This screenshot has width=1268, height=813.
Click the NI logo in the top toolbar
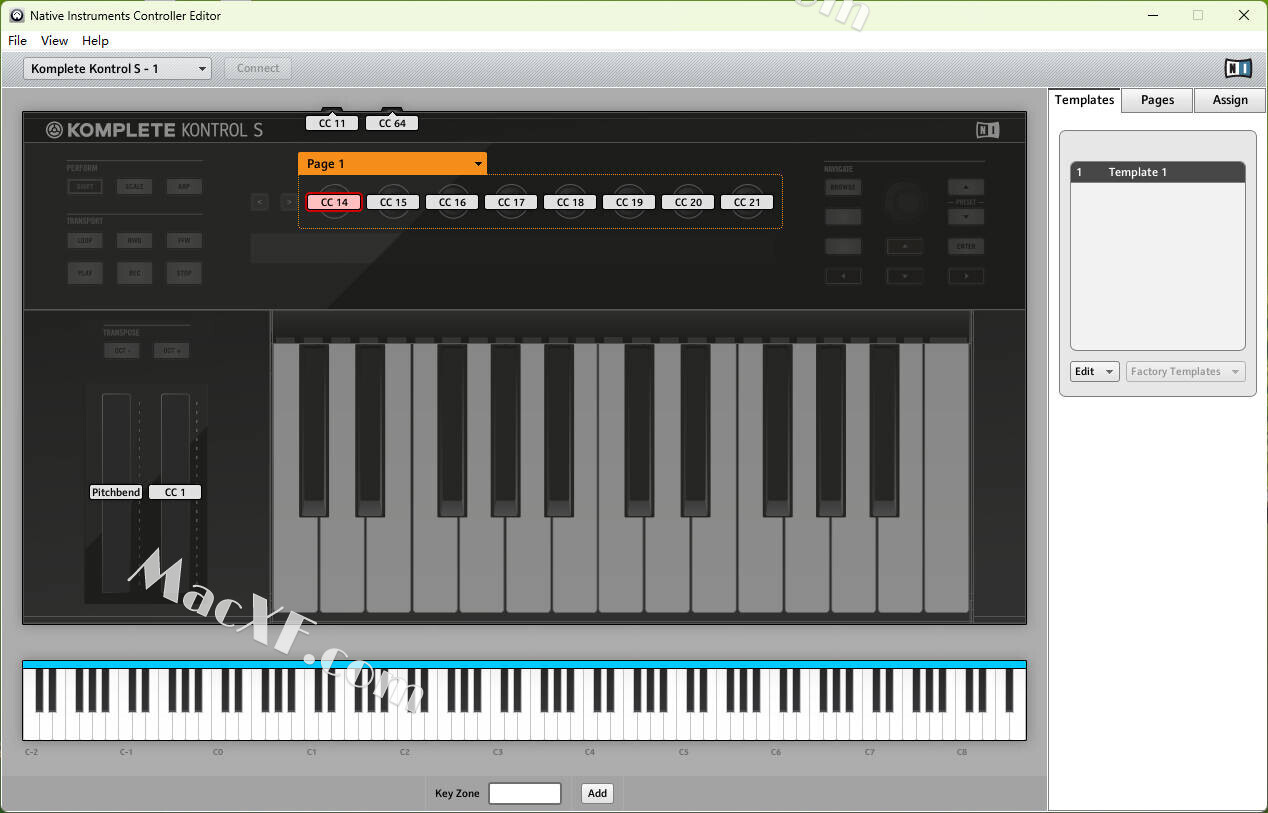click(x=1238, y=68)
